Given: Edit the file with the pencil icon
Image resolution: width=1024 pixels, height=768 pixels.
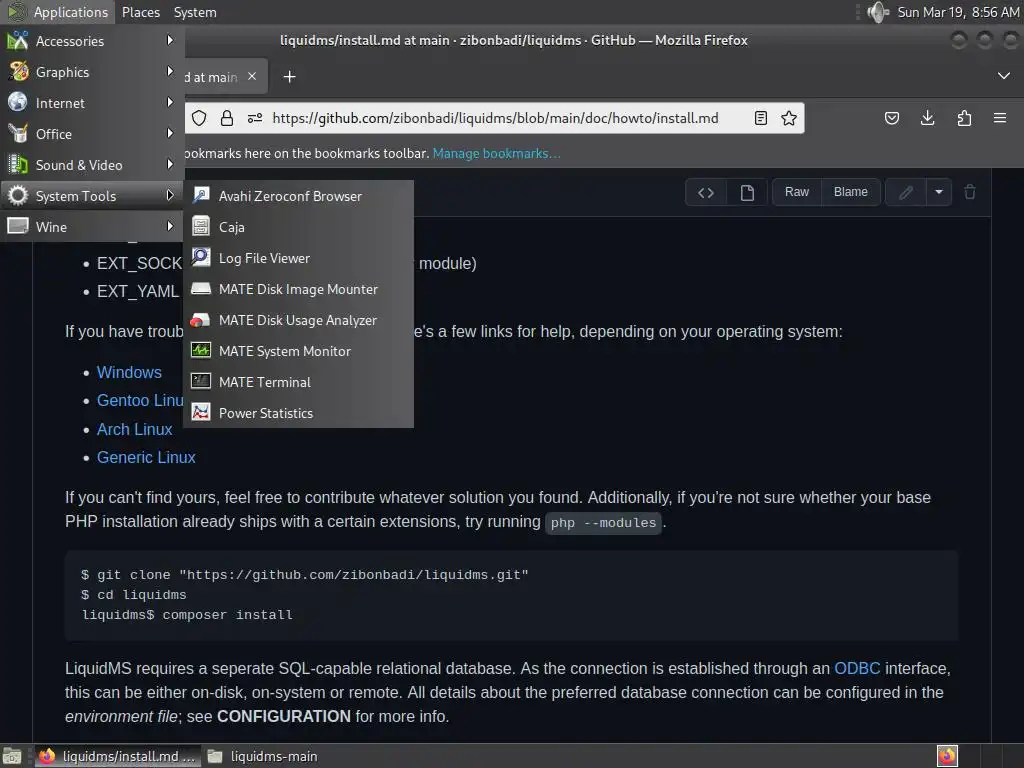Looking at the screenshot, I should (906, 193).
